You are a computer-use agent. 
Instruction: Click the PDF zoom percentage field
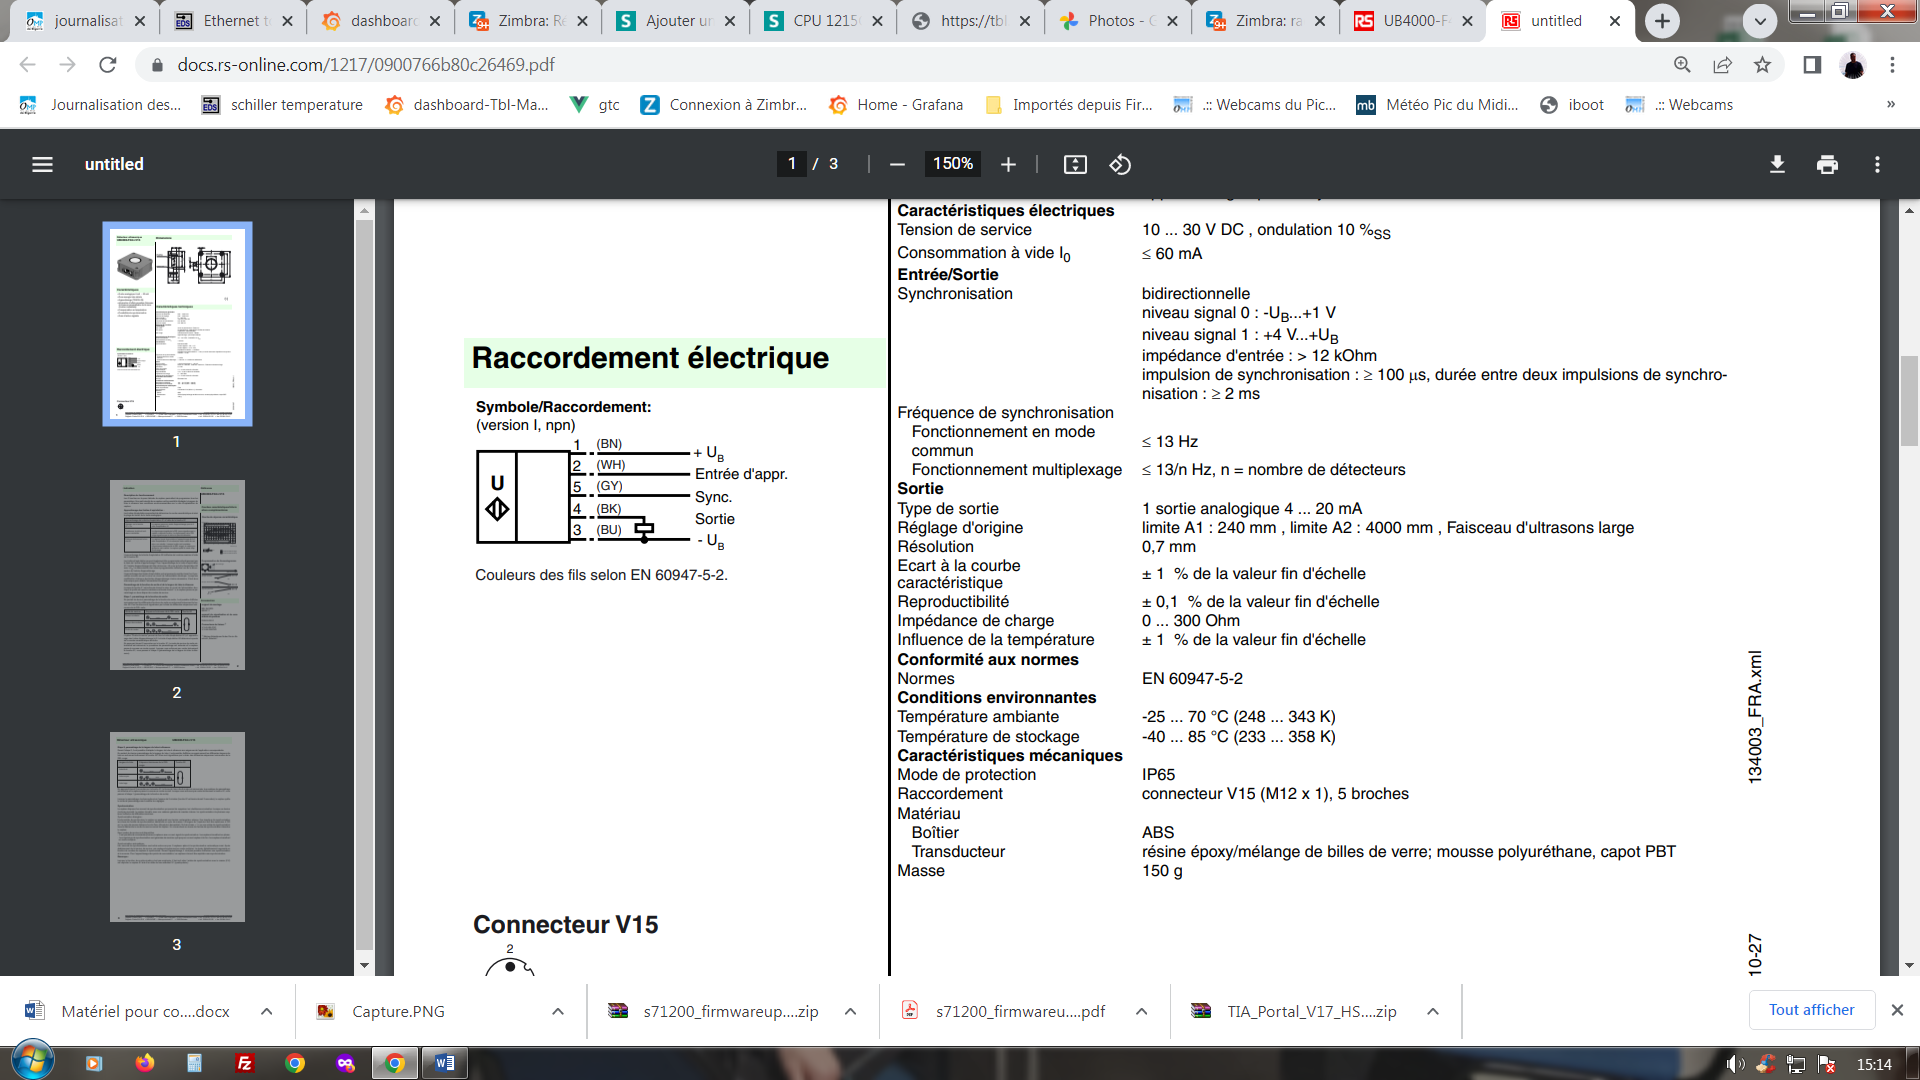pos(952,164)
